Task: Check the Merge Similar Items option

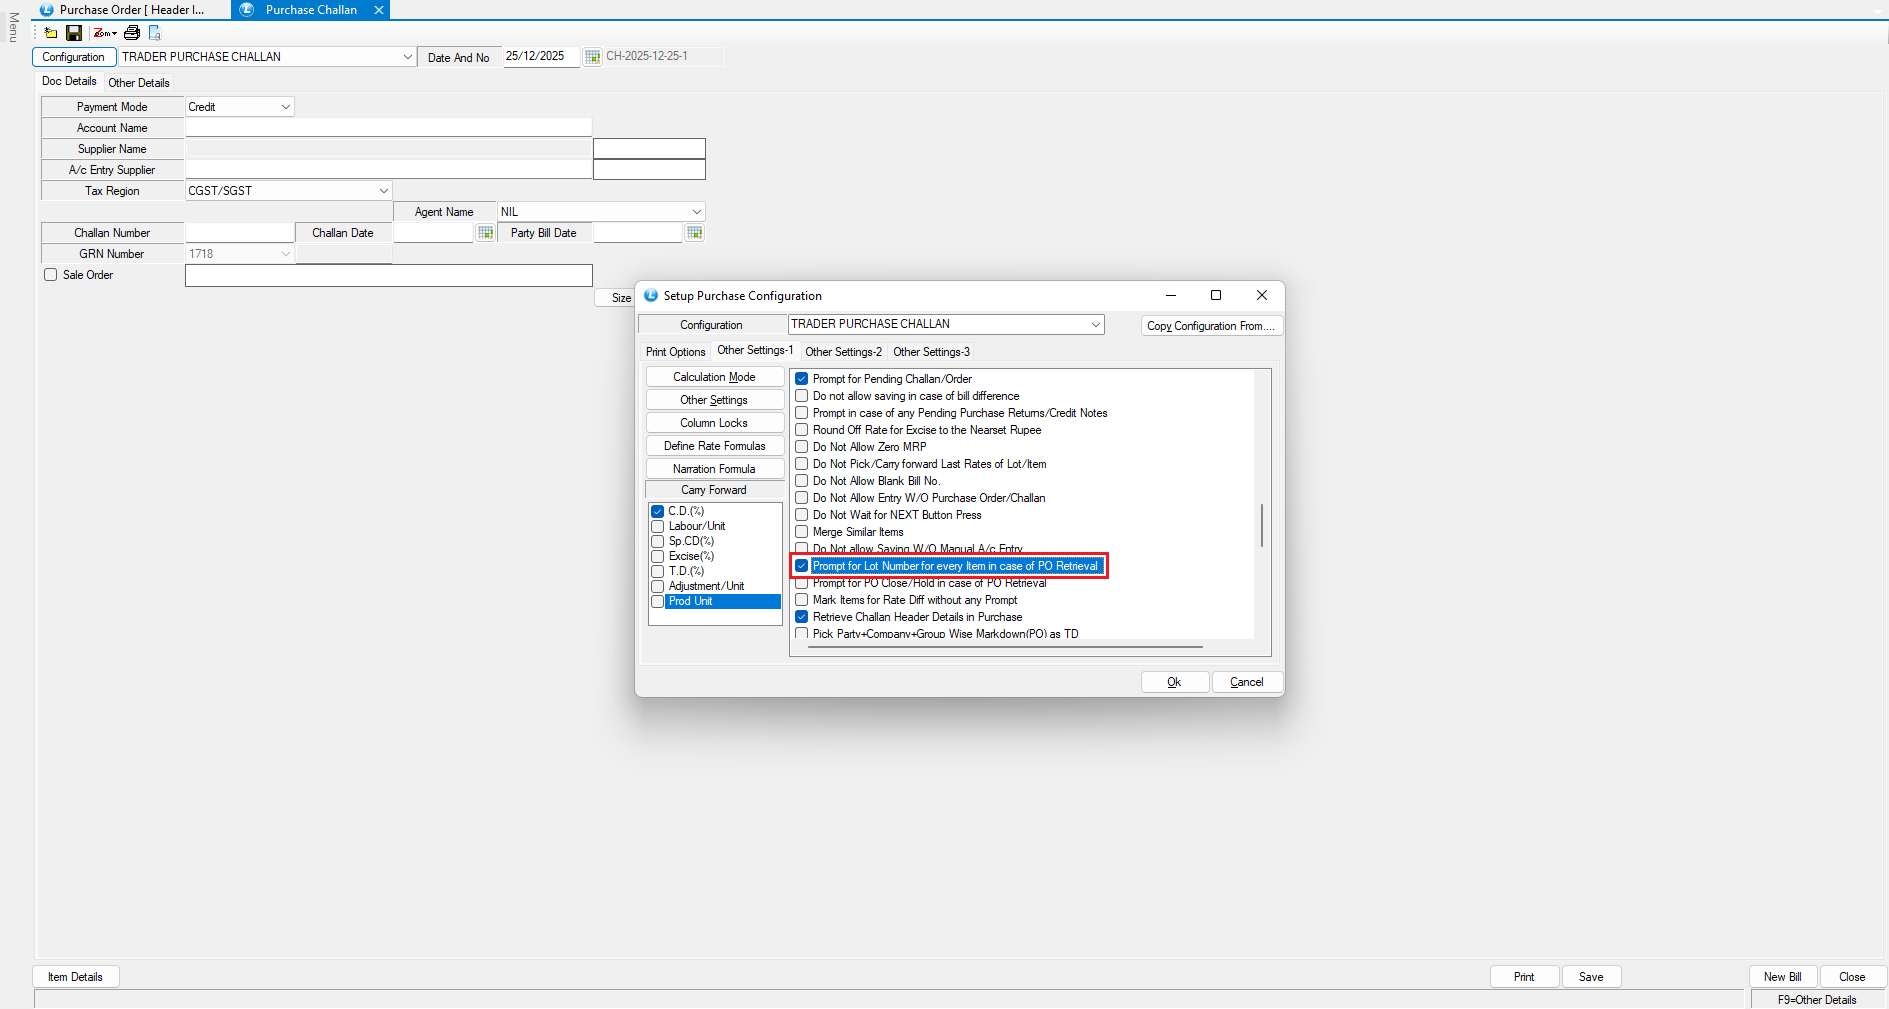Action: coord(802,532)
